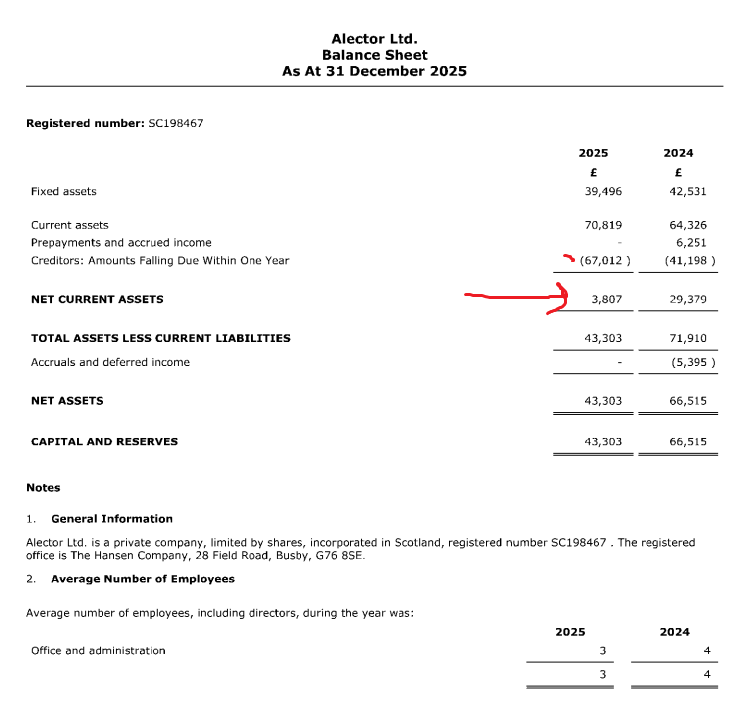Select the General Information note heading

112,519
